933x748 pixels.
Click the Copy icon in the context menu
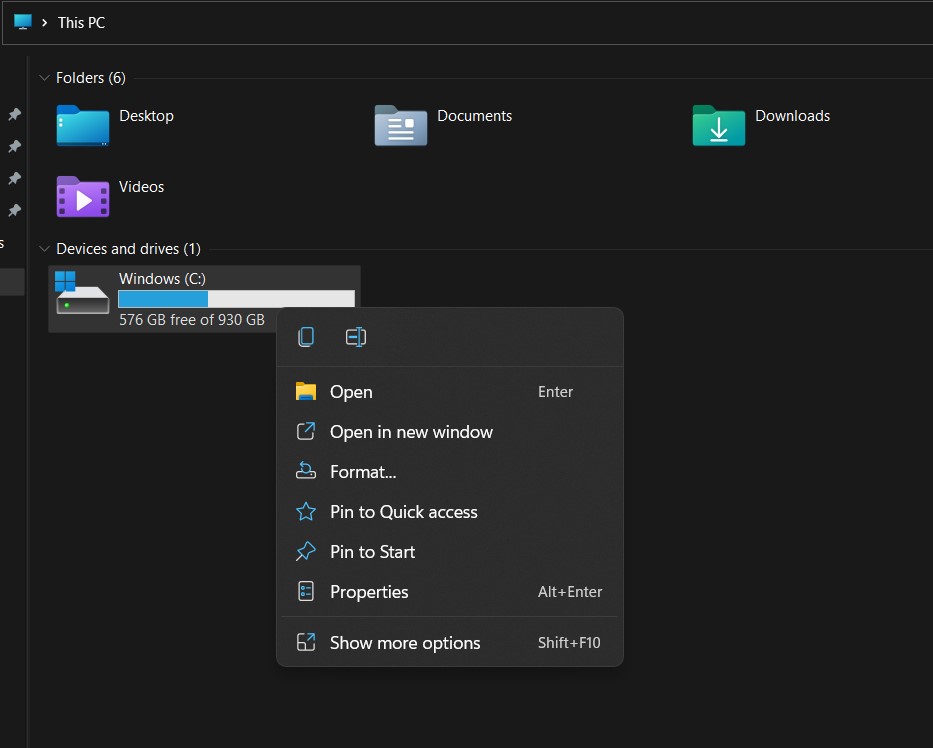[305, 337]
